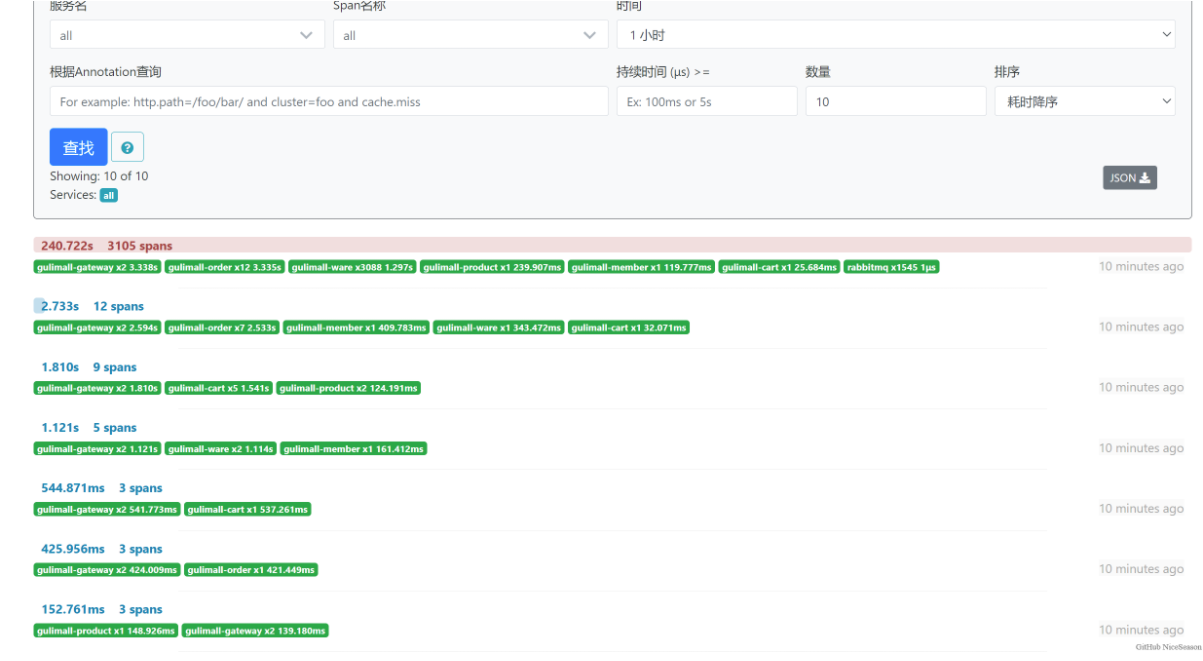This screenshot has width=1203, height=661.
Task: Focus the Annotation query input field
Action: pyautogui.click(x=329, y=101)
